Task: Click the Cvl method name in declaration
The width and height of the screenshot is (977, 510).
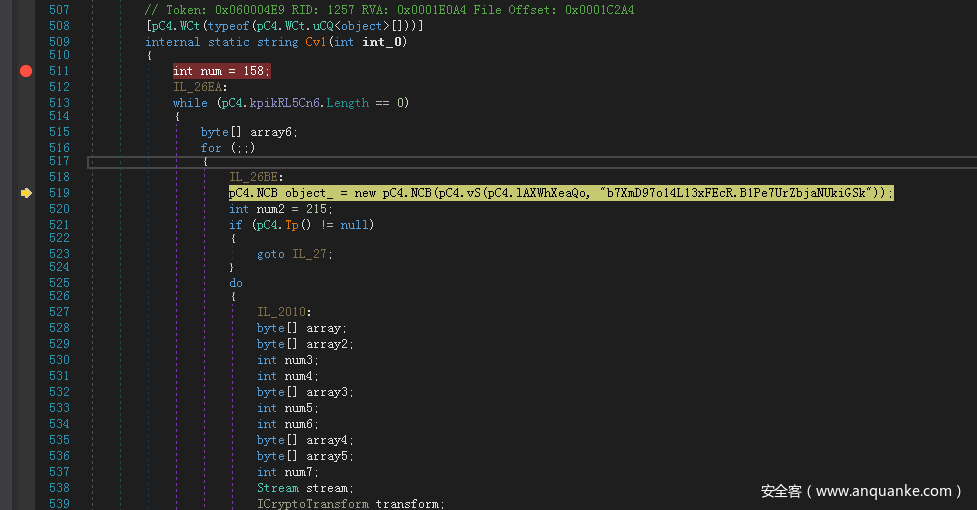Action: click(x=315, y=42)
